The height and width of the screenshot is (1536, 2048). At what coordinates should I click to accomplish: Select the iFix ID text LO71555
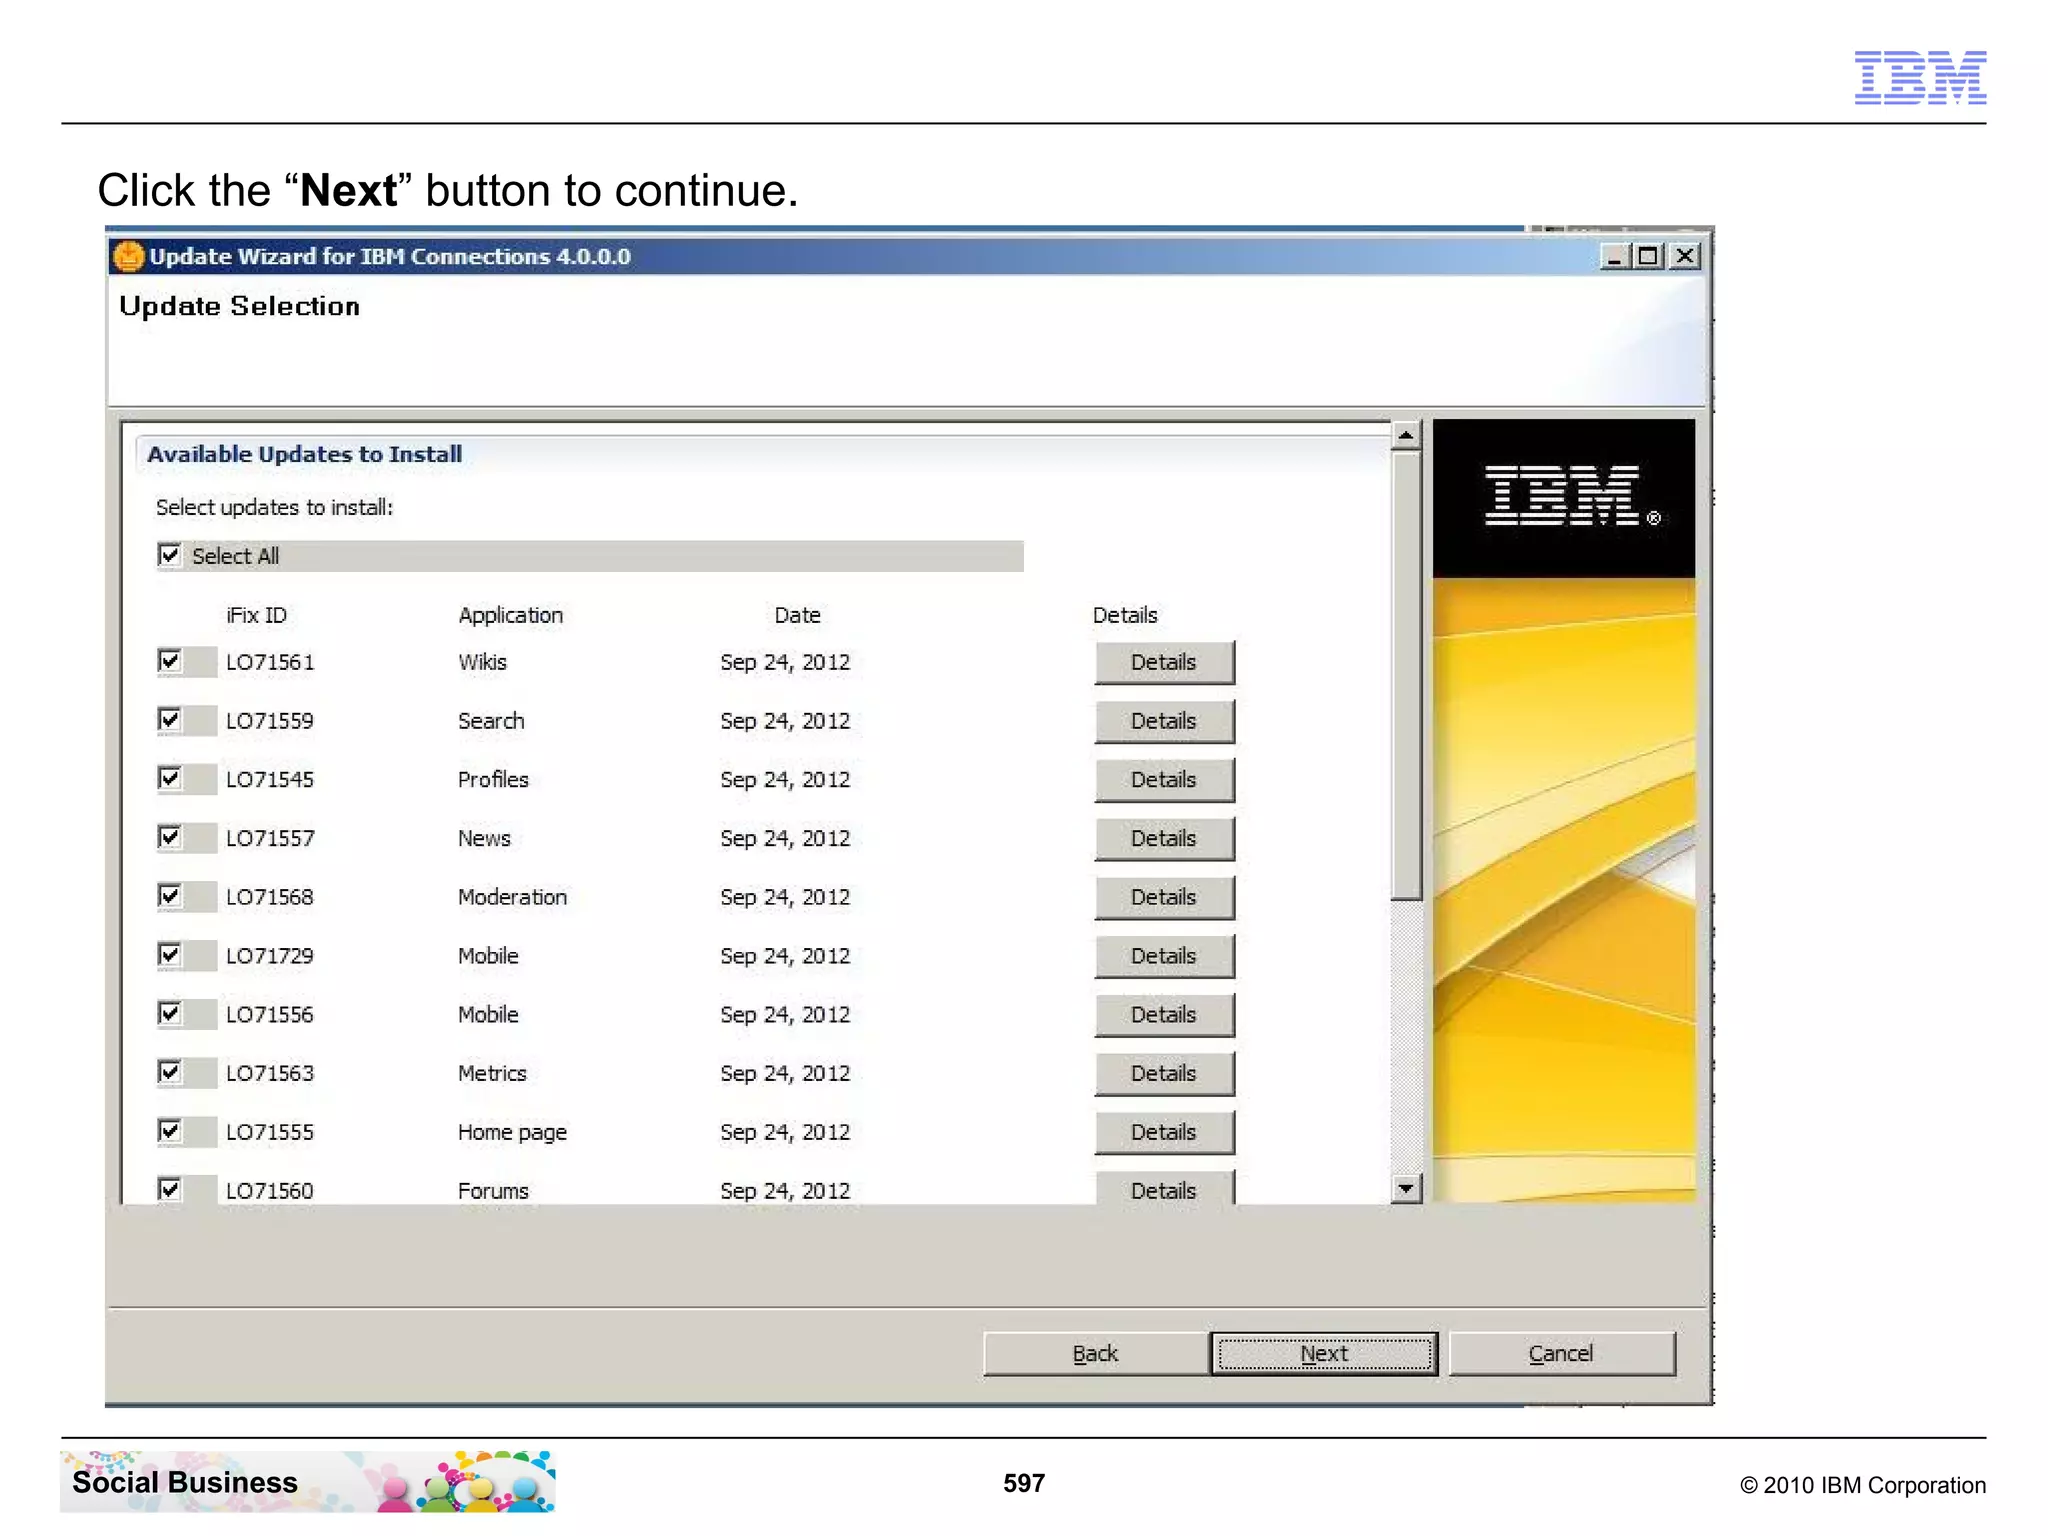270,1132
